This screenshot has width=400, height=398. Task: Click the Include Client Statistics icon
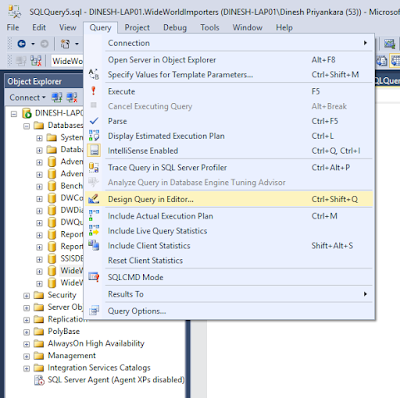pos(94,245)
